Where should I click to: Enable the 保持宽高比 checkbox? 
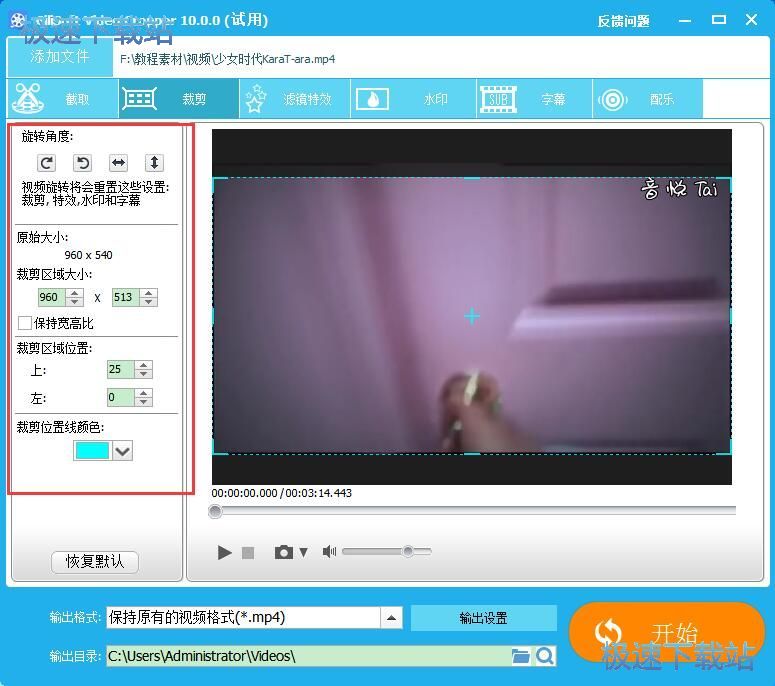25,323
